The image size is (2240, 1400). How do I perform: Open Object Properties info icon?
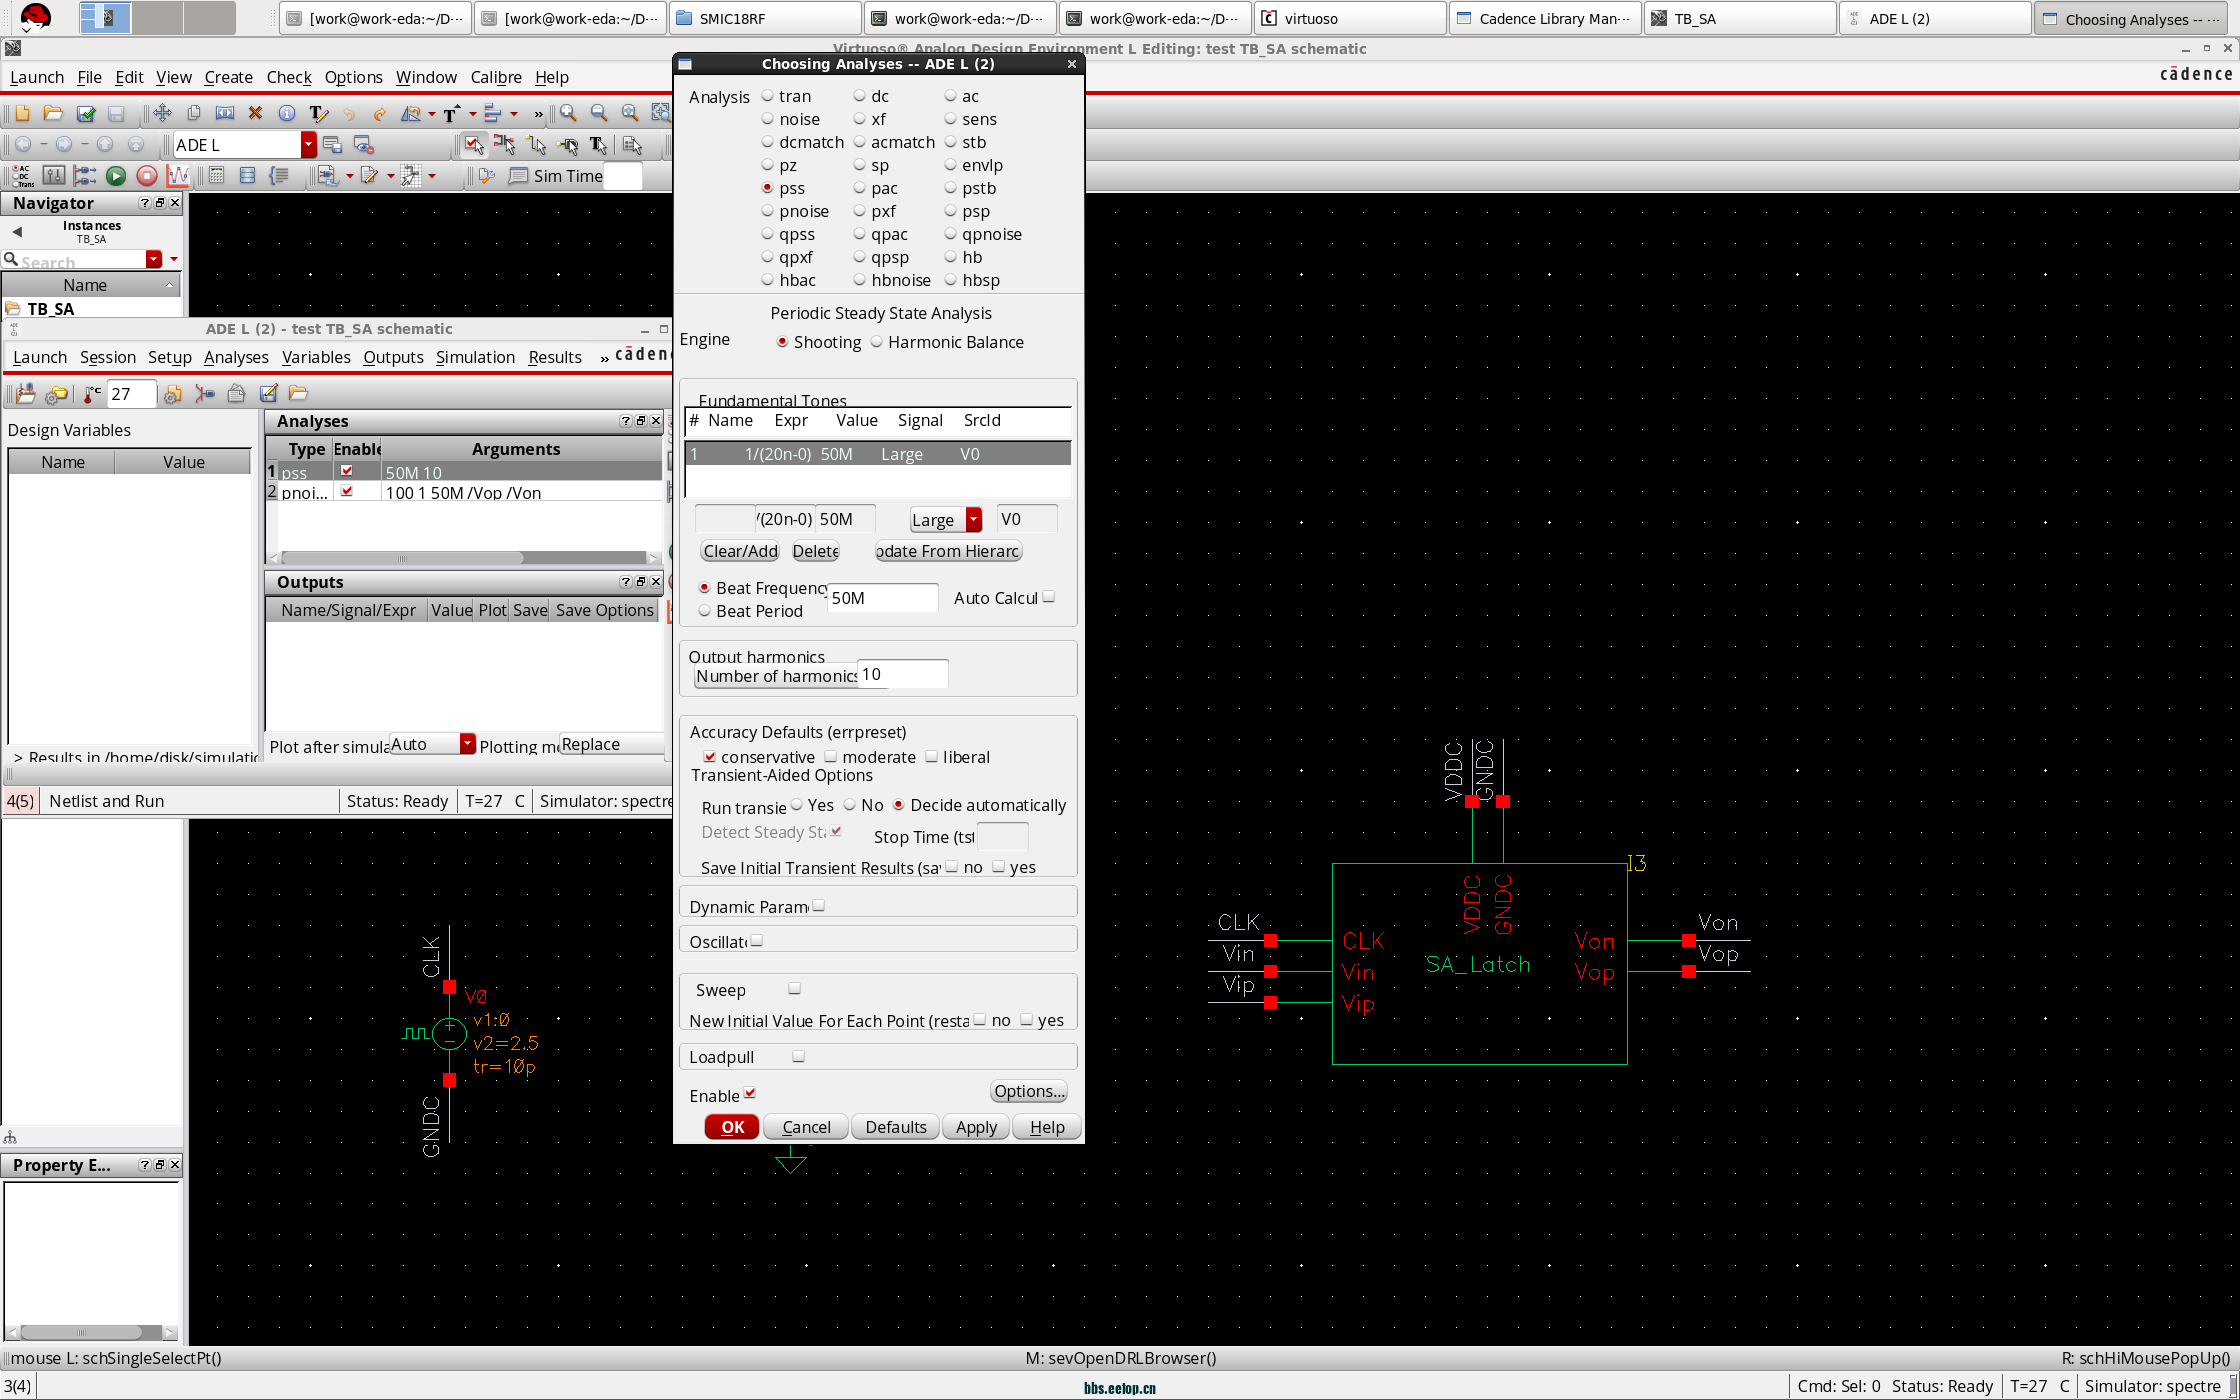[286, 113]
